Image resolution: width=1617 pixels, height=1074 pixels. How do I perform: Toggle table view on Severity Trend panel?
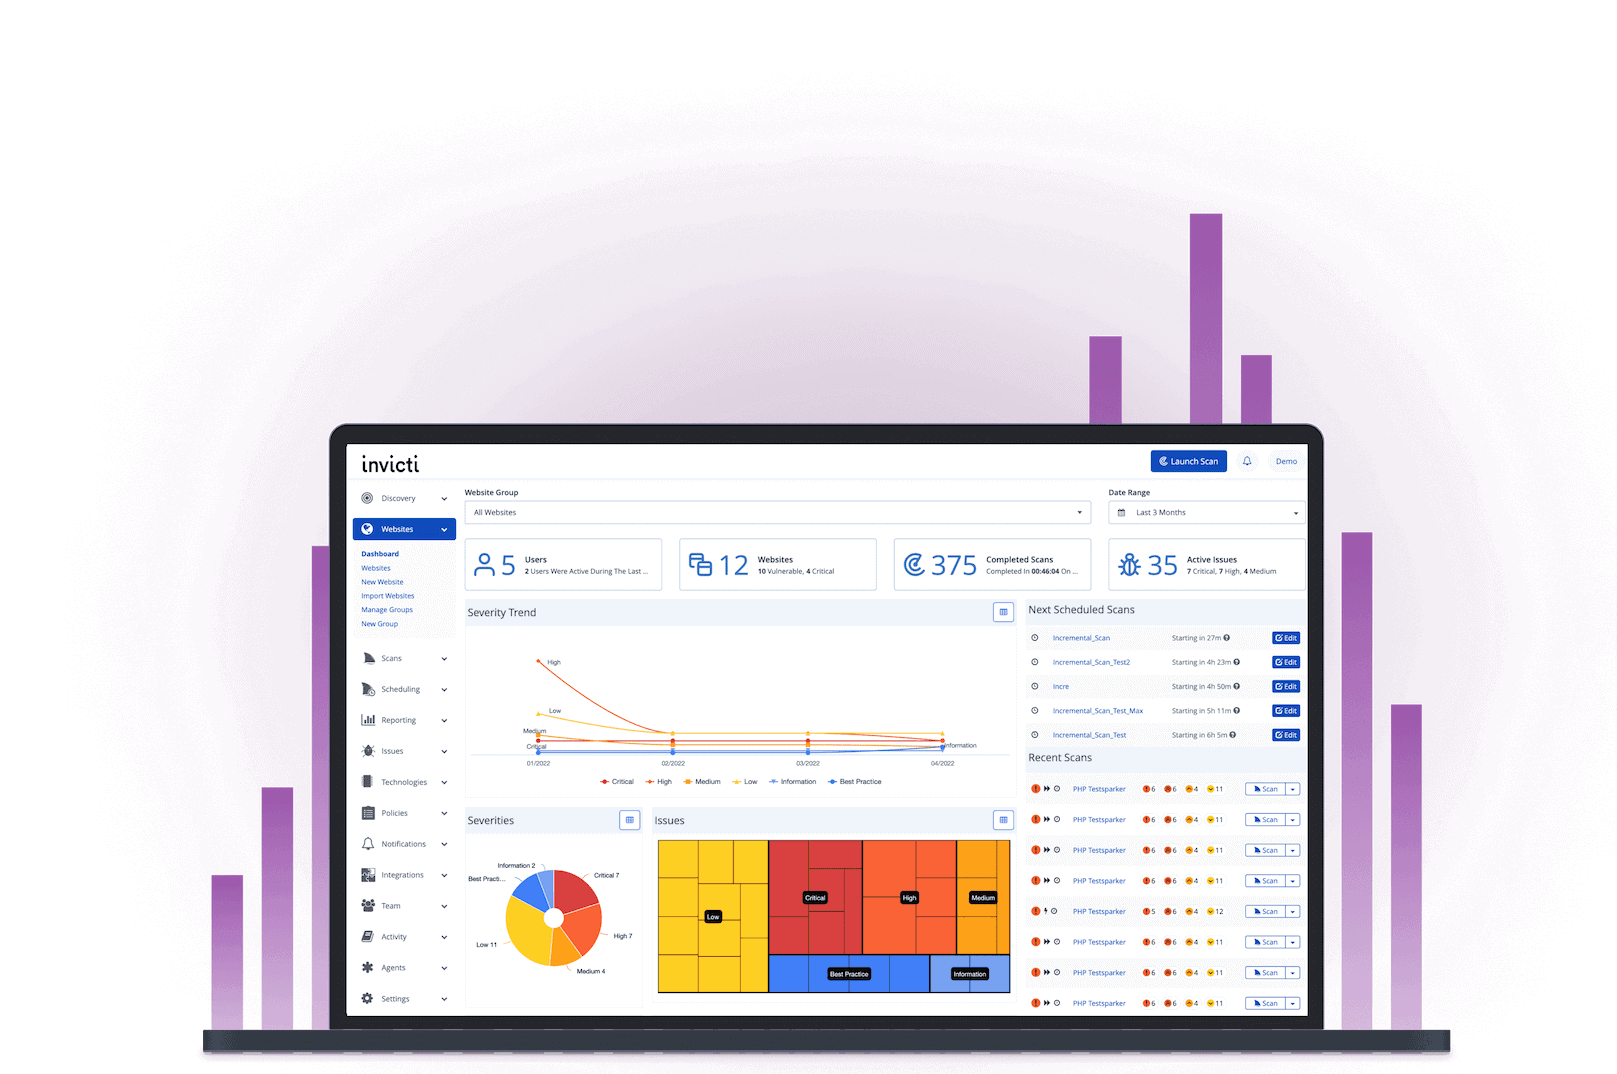pos(1003,612)
